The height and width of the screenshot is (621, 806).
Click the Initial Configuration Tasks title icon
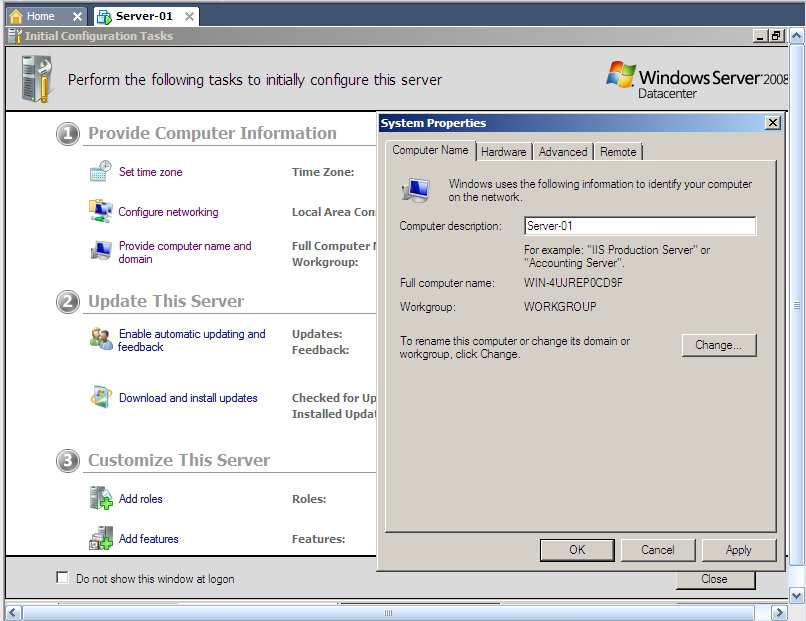(15, 36)
